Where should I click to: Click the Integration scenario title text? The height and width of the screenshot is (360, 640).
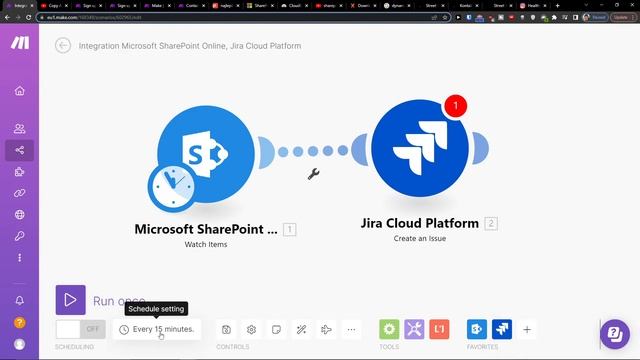coord(190,46)
